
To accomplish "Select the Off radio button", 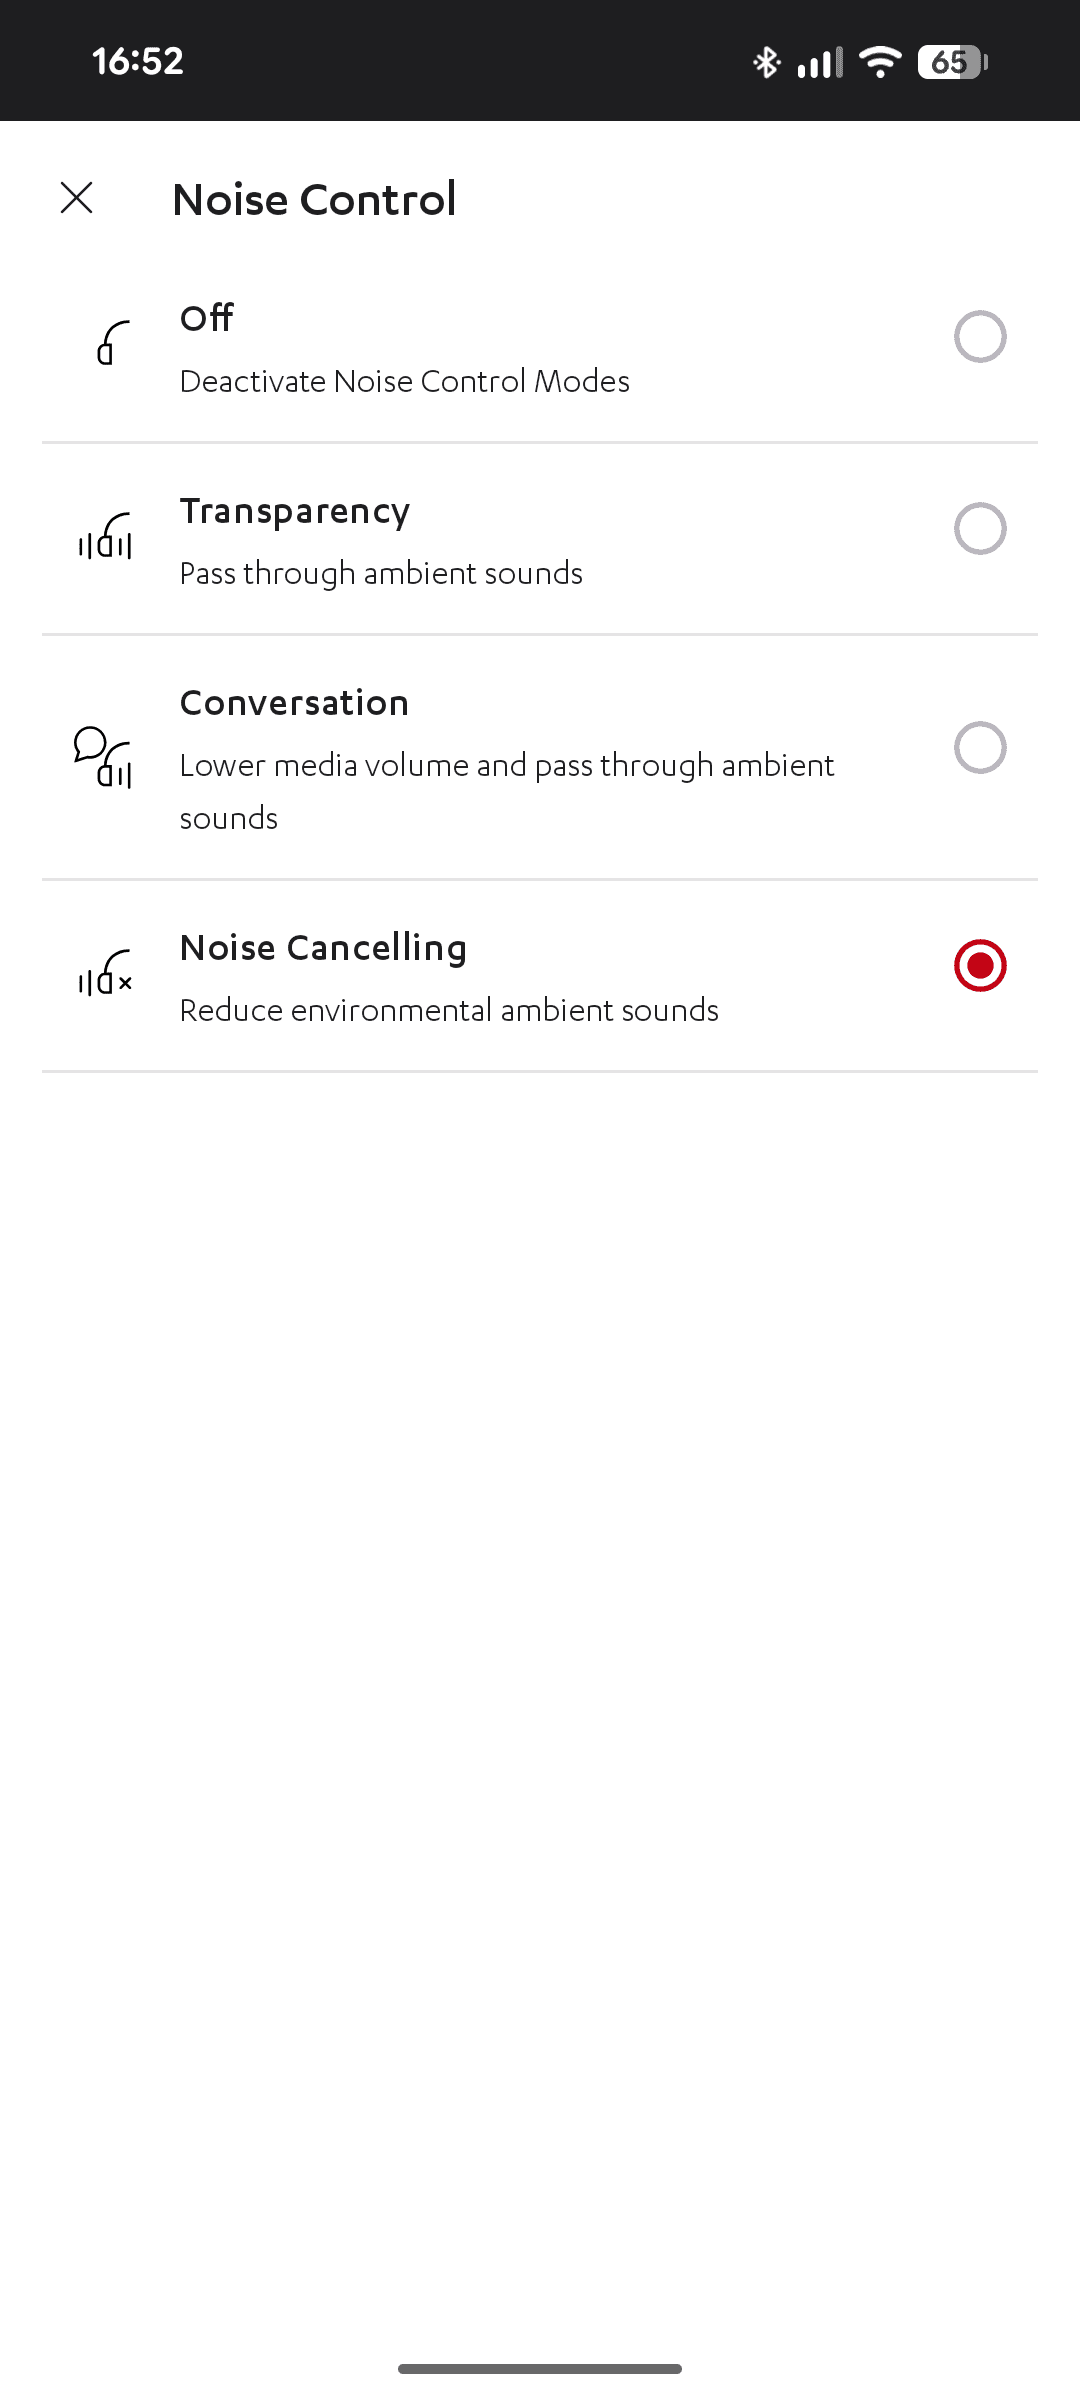I will coord(979,337).
